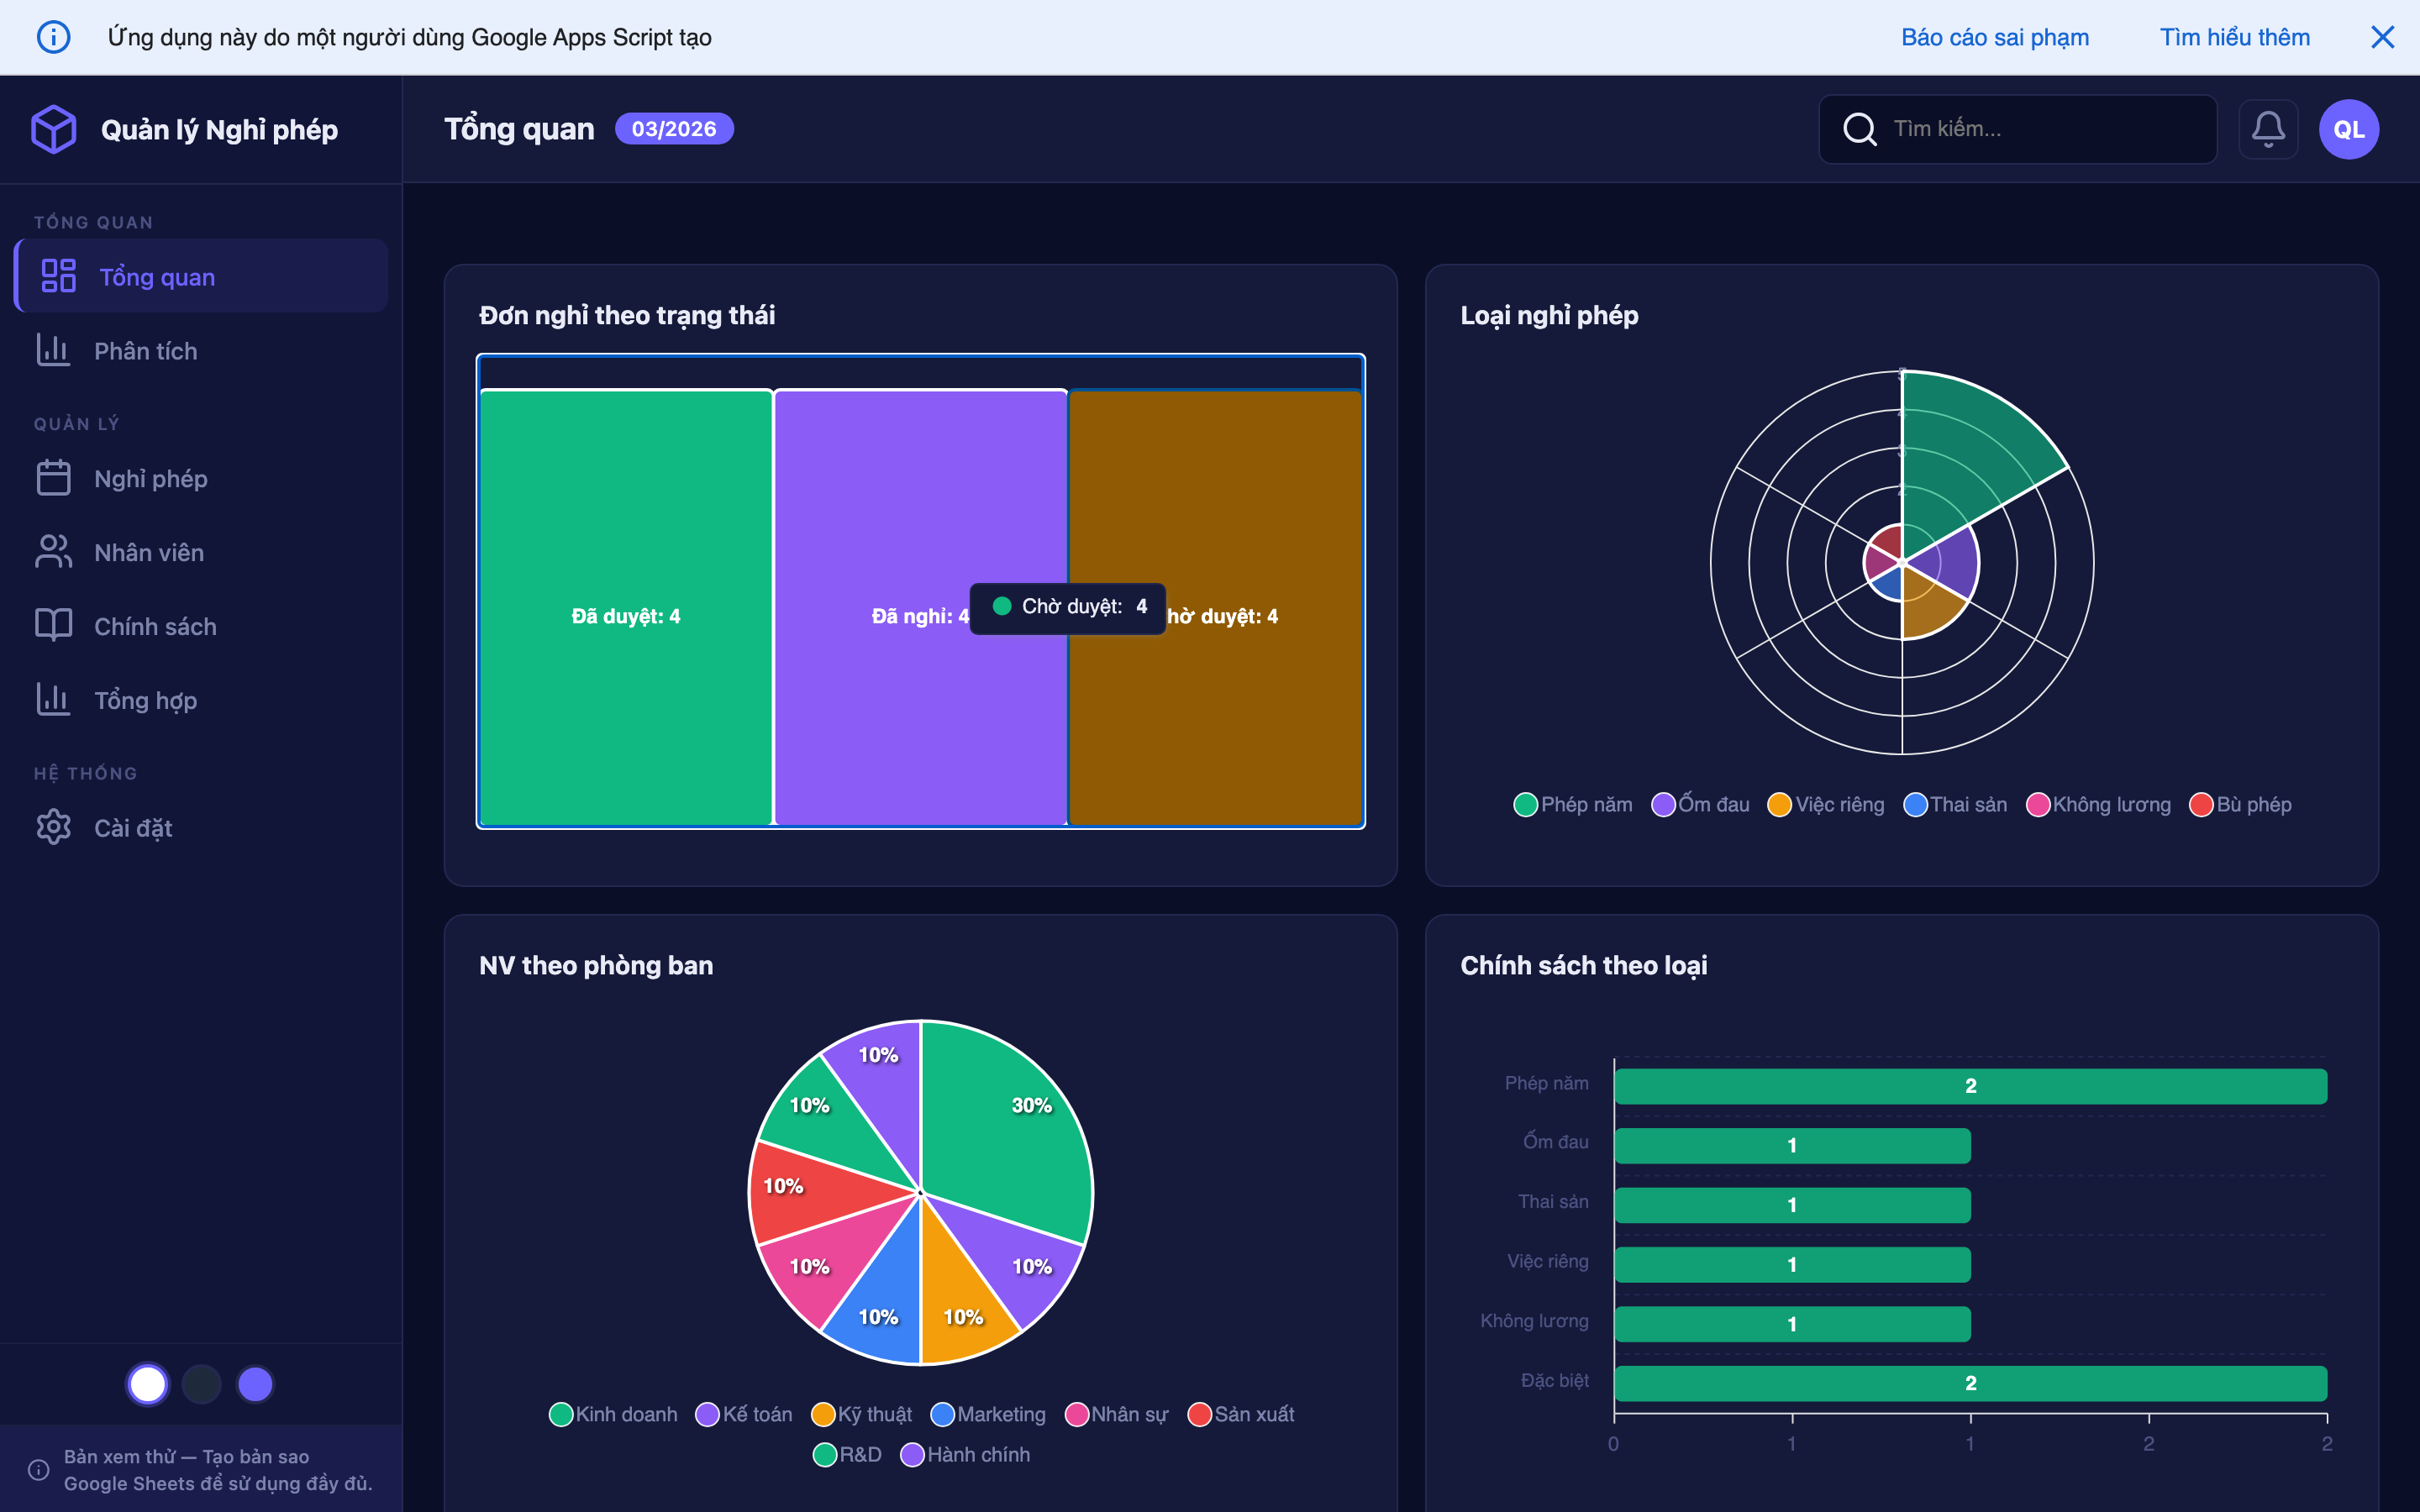Click the Quản lý Nghỉ phép cube logo

tap(53, 128)
